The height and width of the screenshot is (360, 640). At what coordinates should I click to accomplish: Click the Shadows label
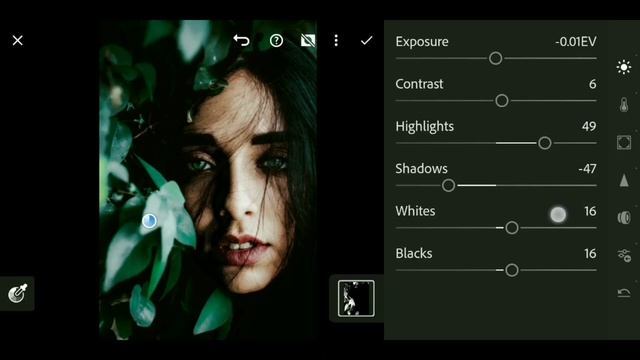coord(421,169)
